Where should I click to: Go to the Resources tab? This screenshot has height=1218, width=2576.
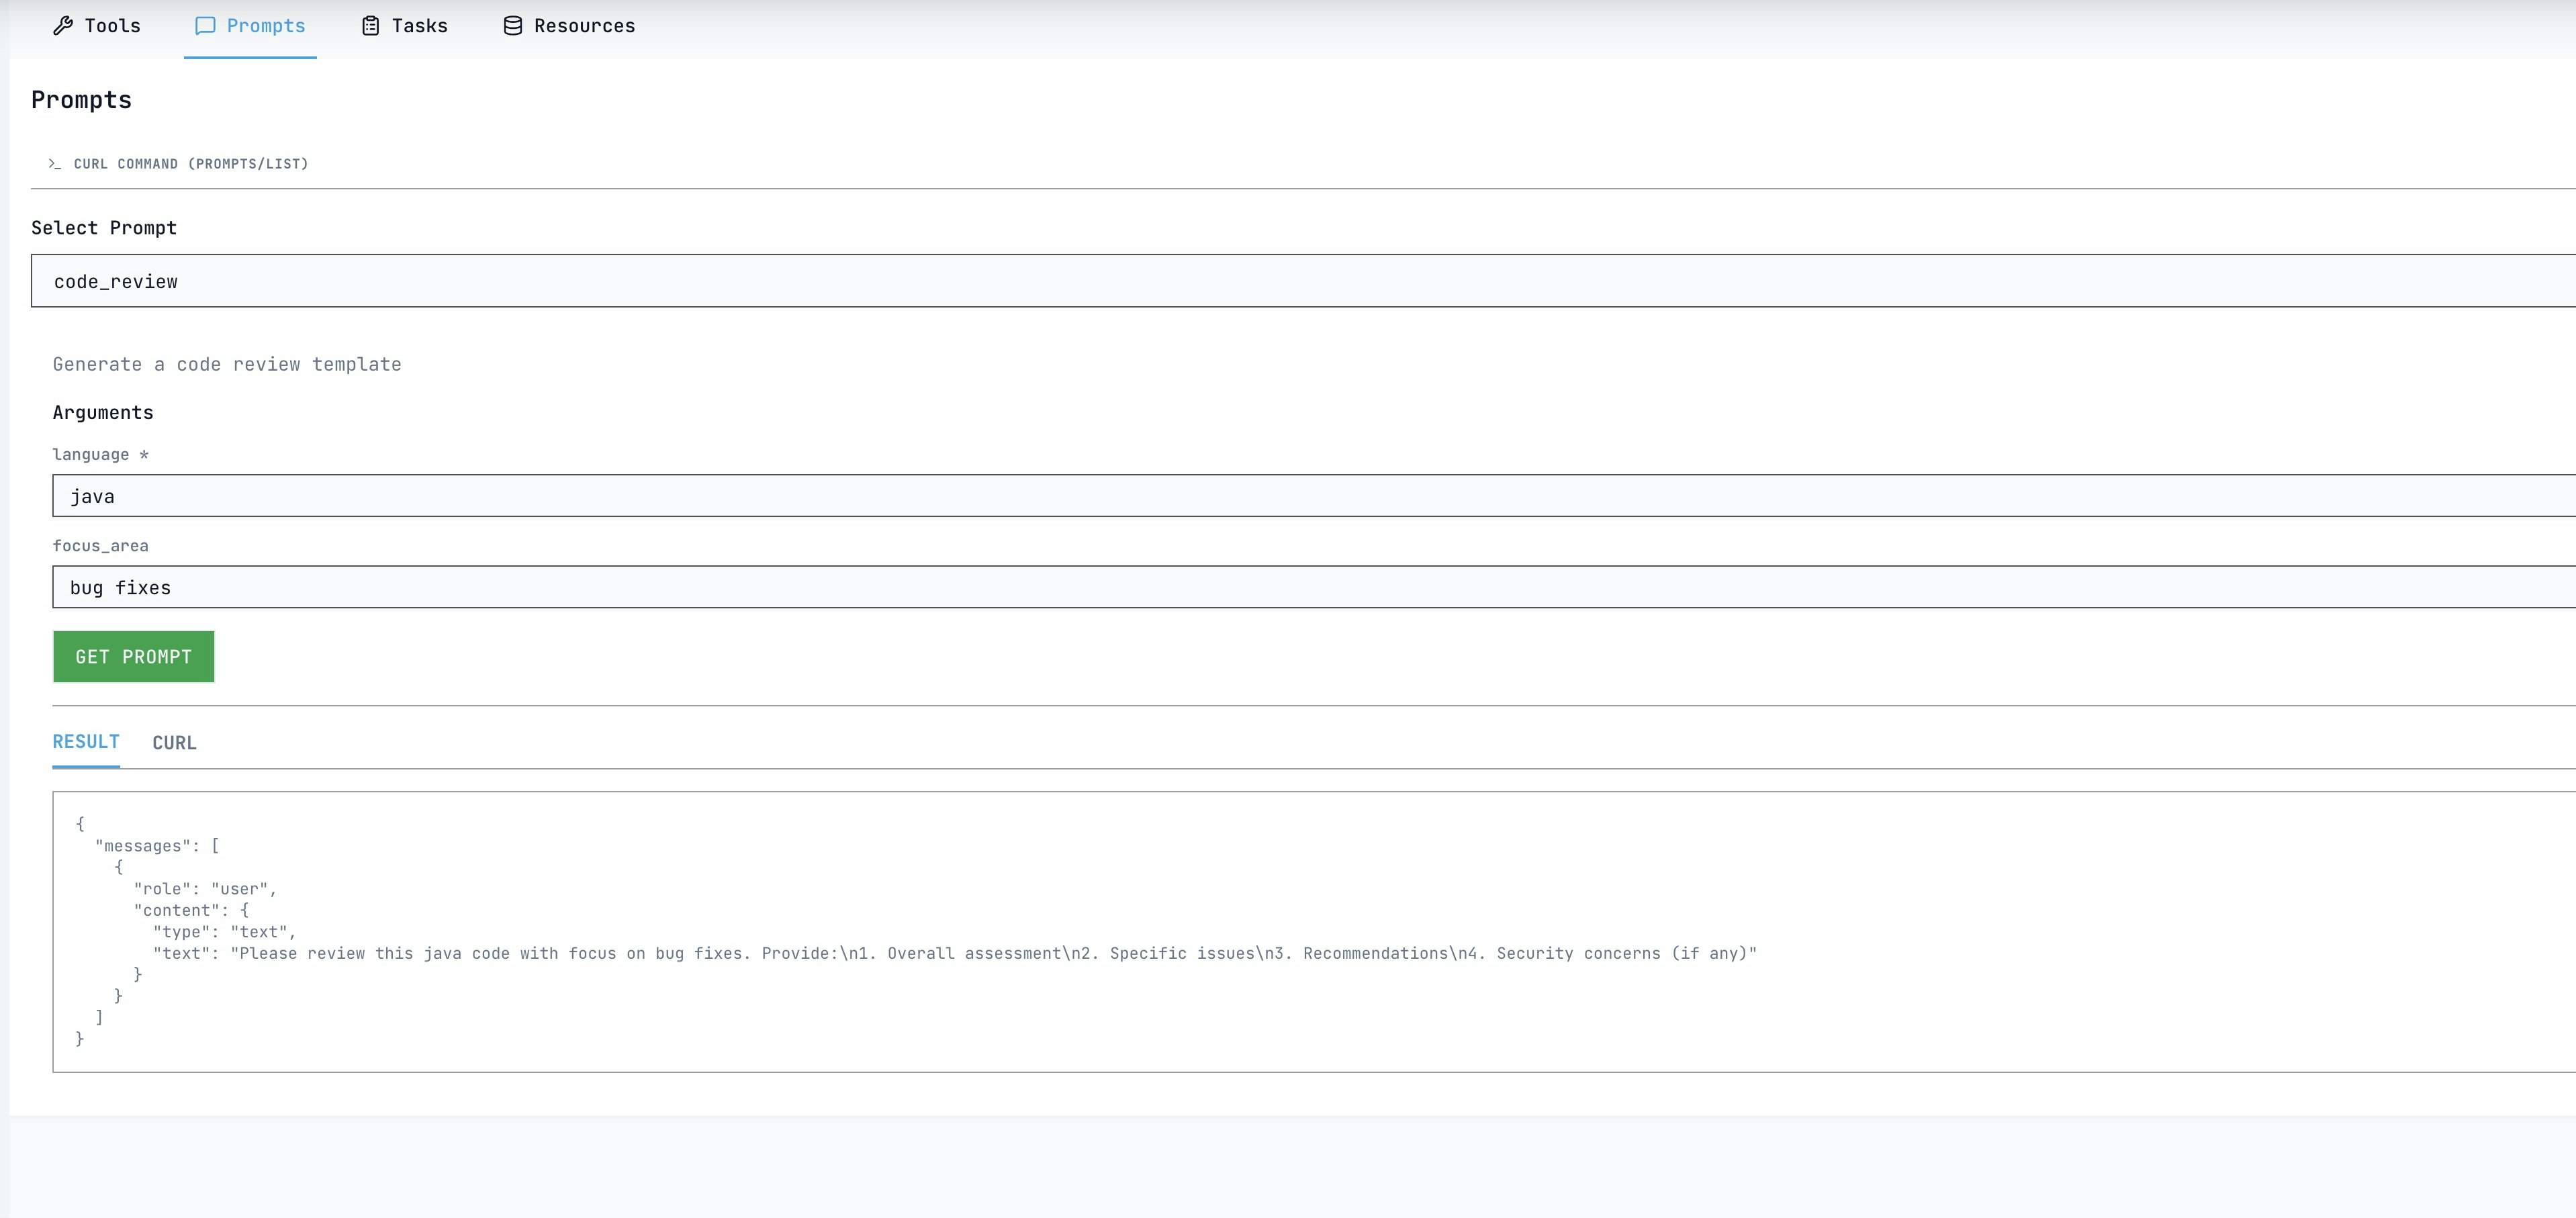click(x=583, y=26)
